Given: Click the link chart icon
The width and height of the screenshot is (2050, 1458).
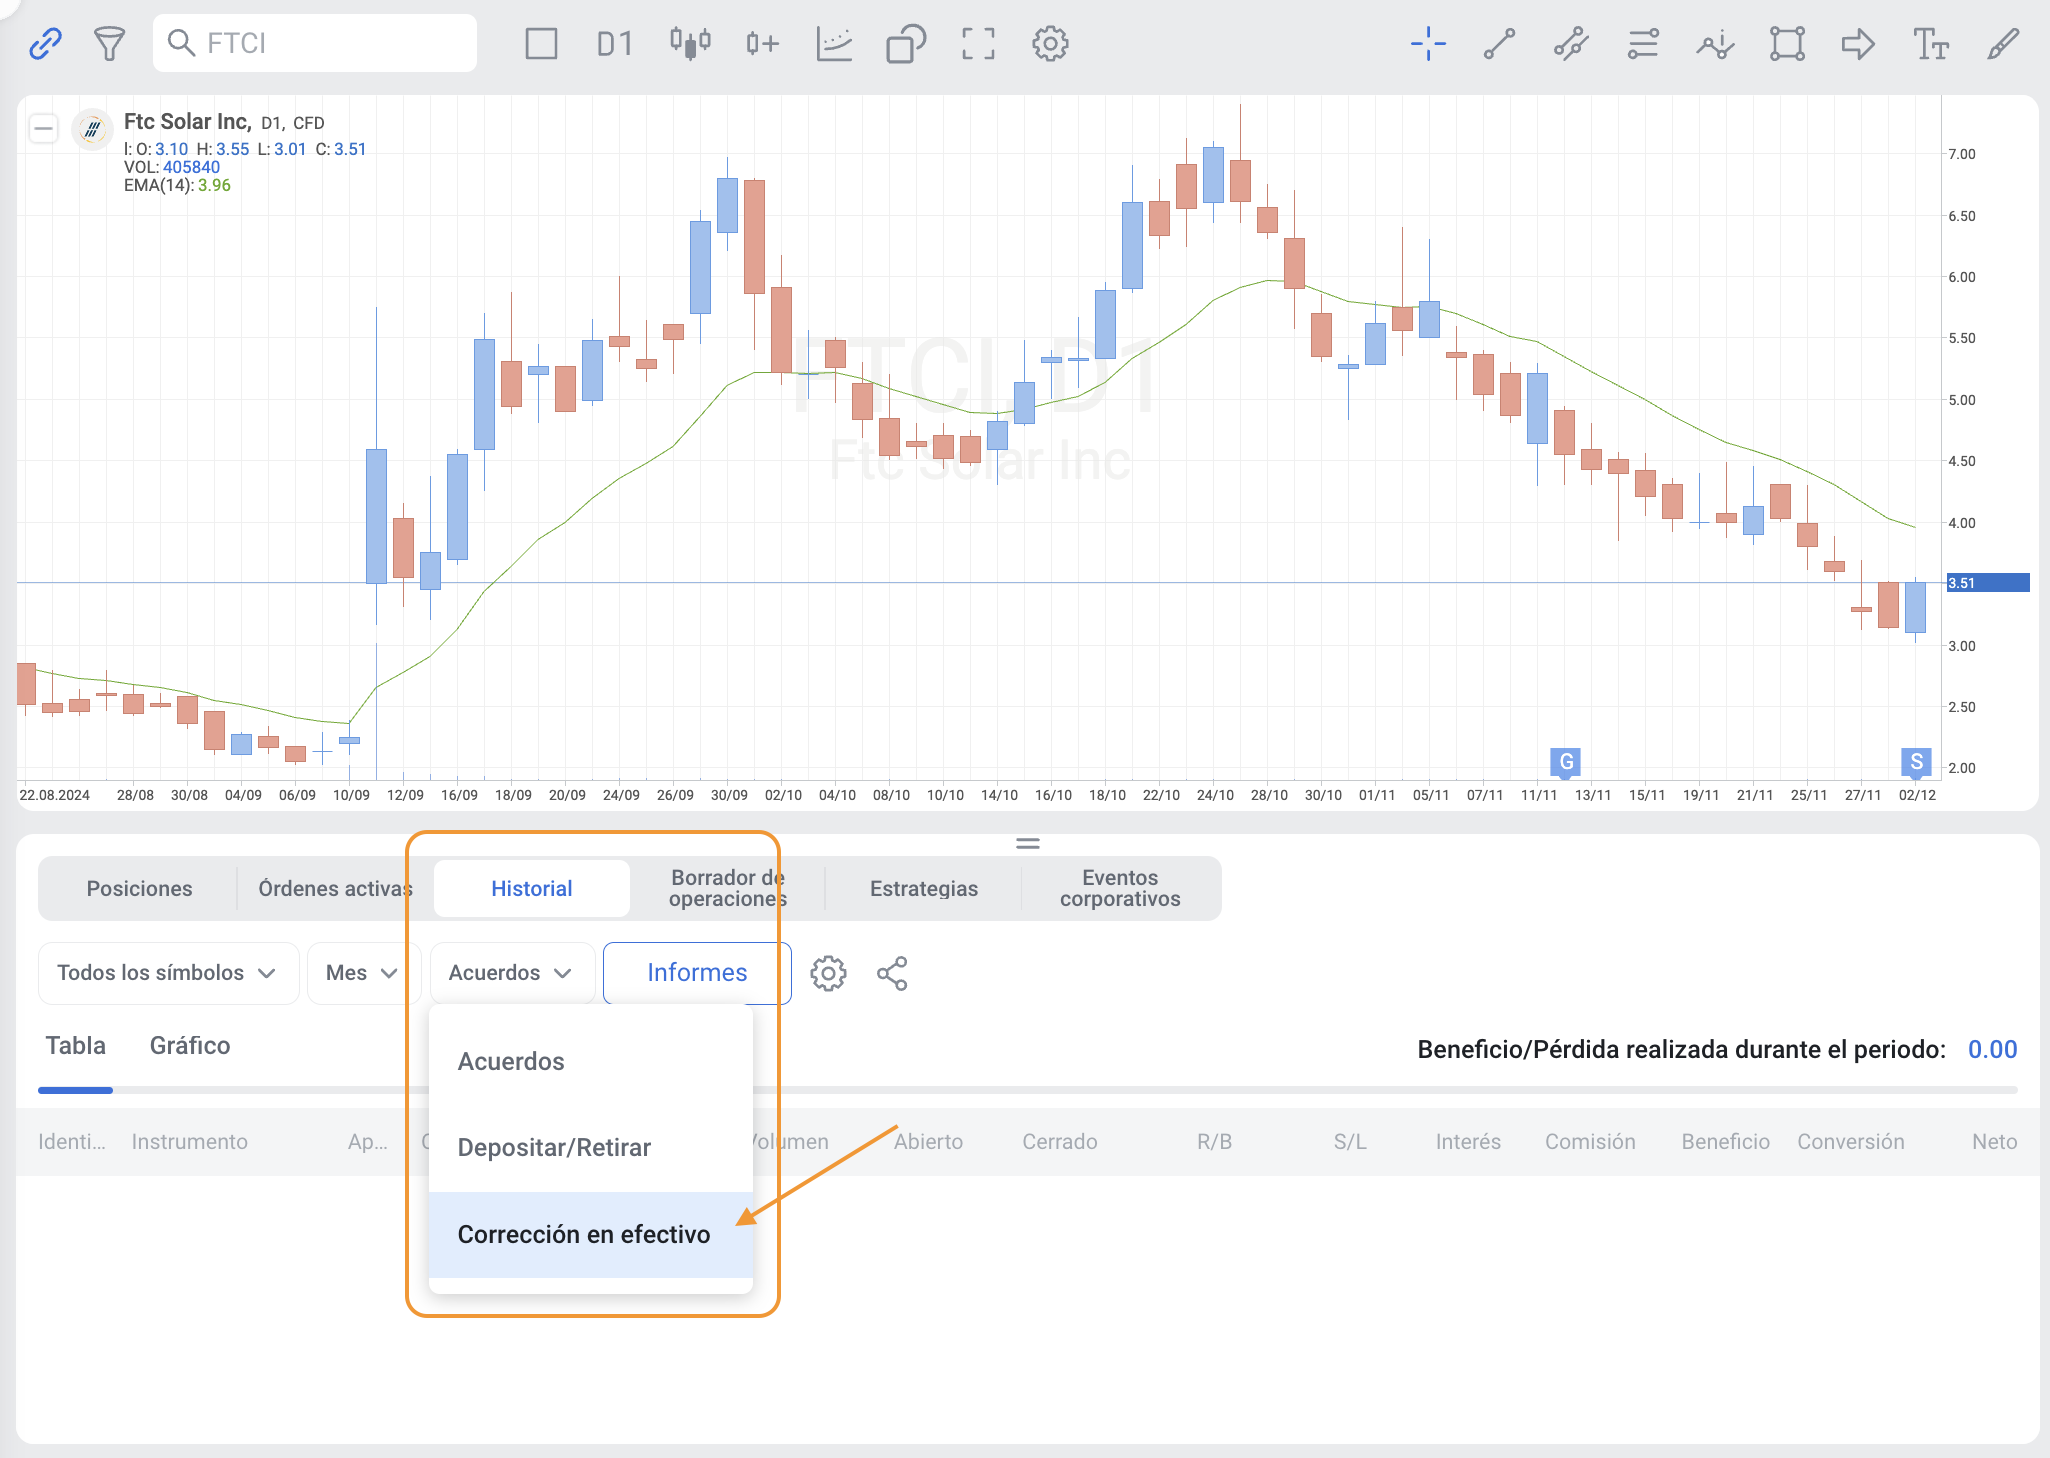Looking at the screenshot, I should point(45,43).
